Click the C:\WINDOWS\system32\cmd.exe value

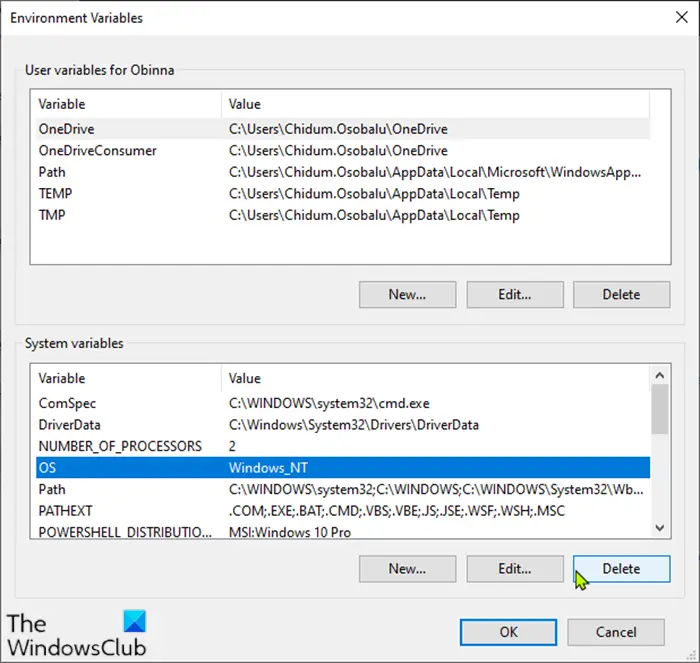point(329,403)
